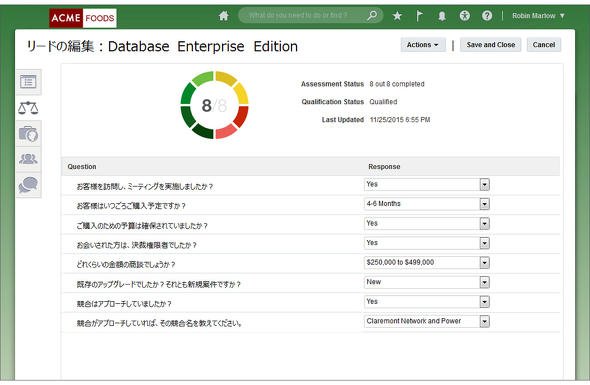Open the briefcase sidebar tab
Screen dimensions: 590x385
[29, 134]
